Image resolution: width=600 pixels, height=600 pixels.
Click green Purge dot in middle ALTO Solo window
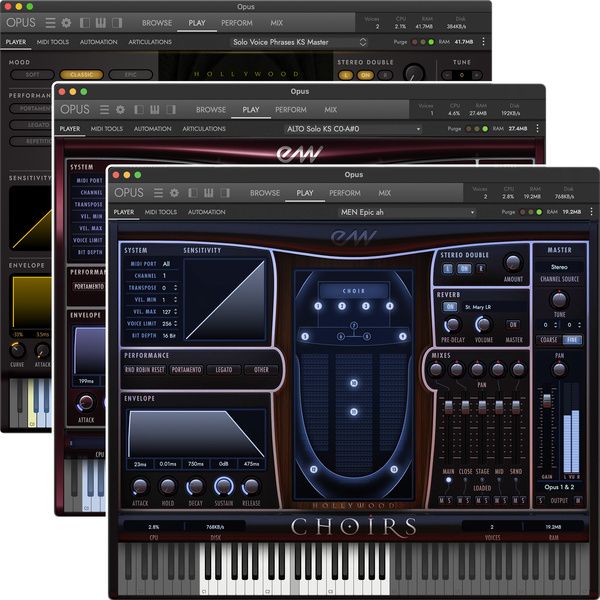tap(485, 129)
